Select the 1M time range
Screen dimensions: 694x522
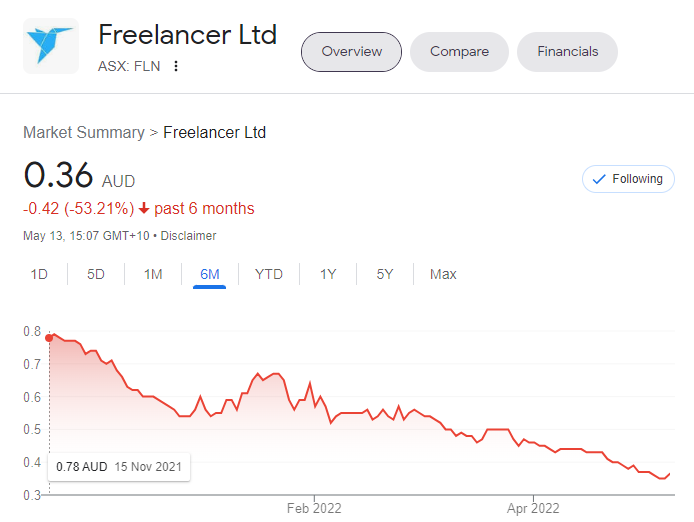click(x=153, y=274)
